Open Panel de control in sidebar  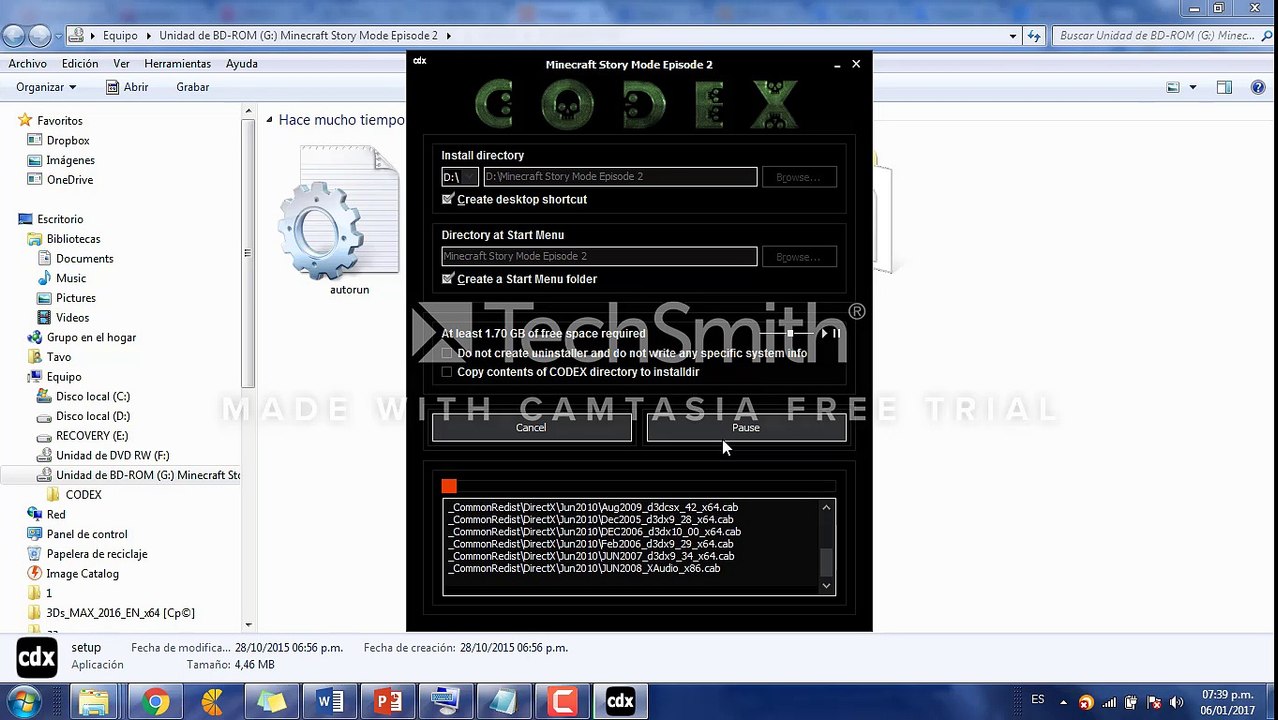click(x=87, y=534)
